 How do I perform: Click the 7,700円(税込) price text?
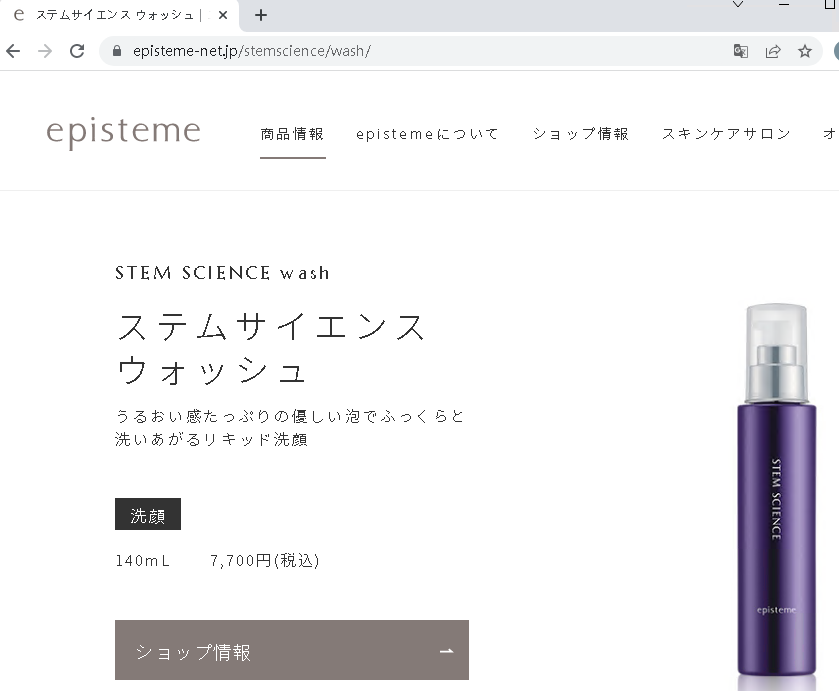point(265,560)
